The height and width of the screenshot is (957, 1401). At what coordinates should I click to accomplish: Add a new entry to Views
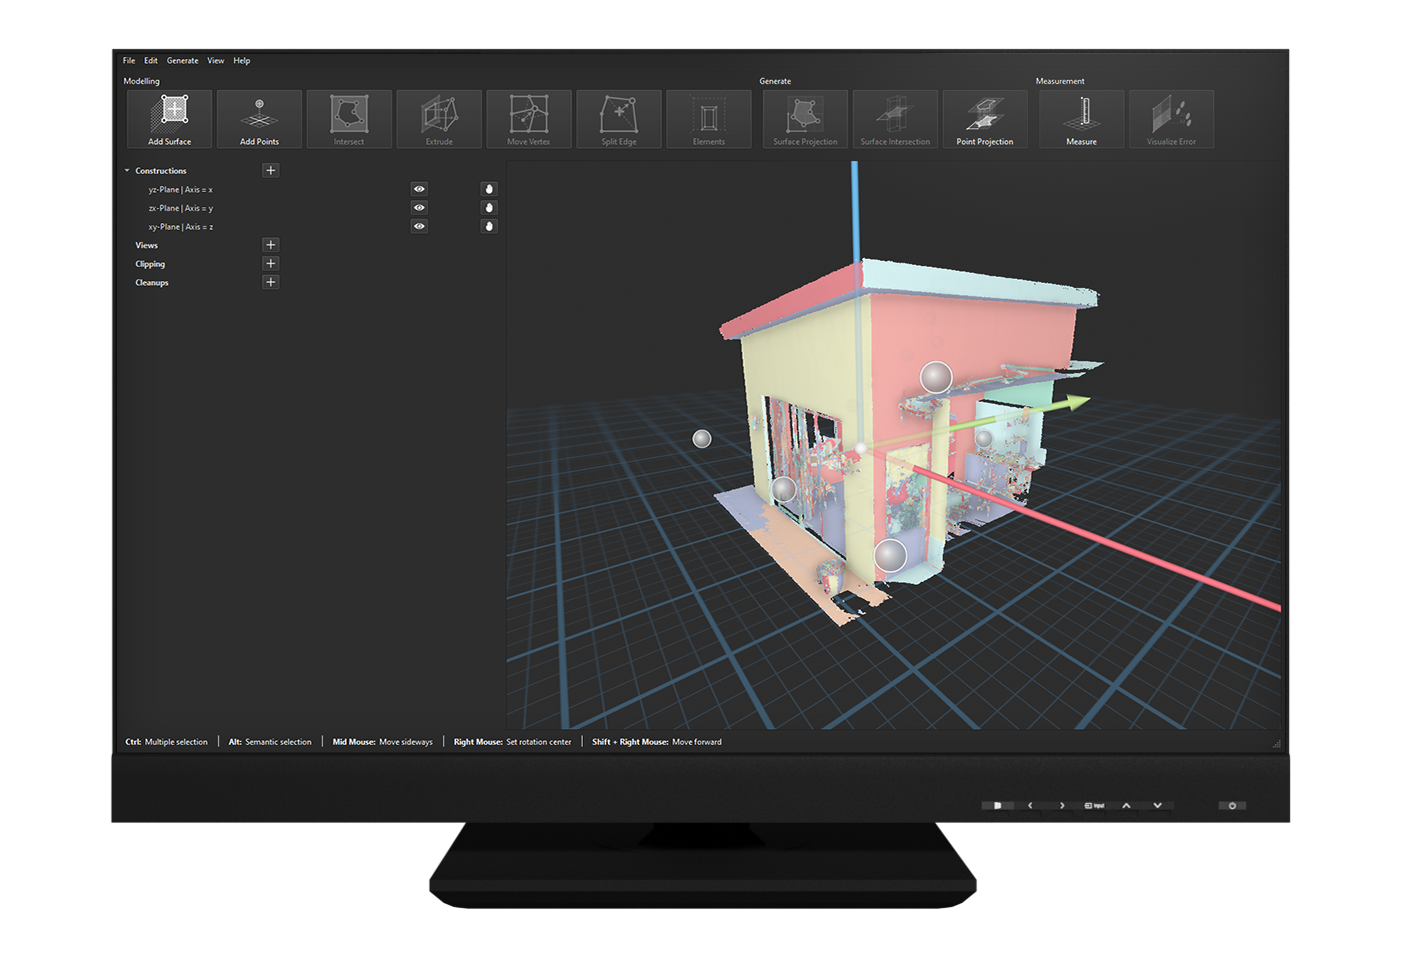point(270,245)
